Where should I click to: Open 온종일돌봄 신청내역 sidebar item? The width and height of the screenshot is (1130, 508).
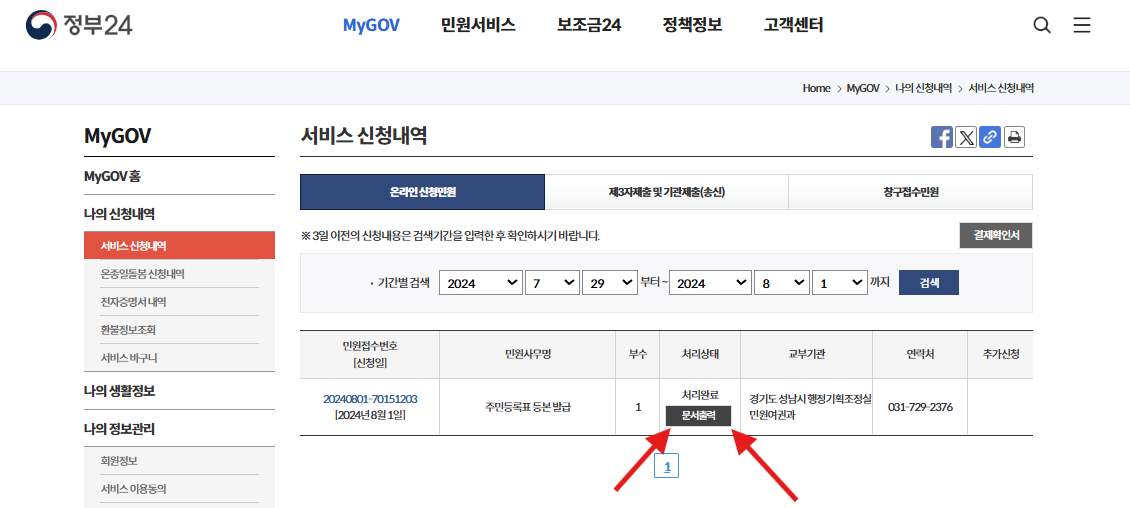click(143, 274)
